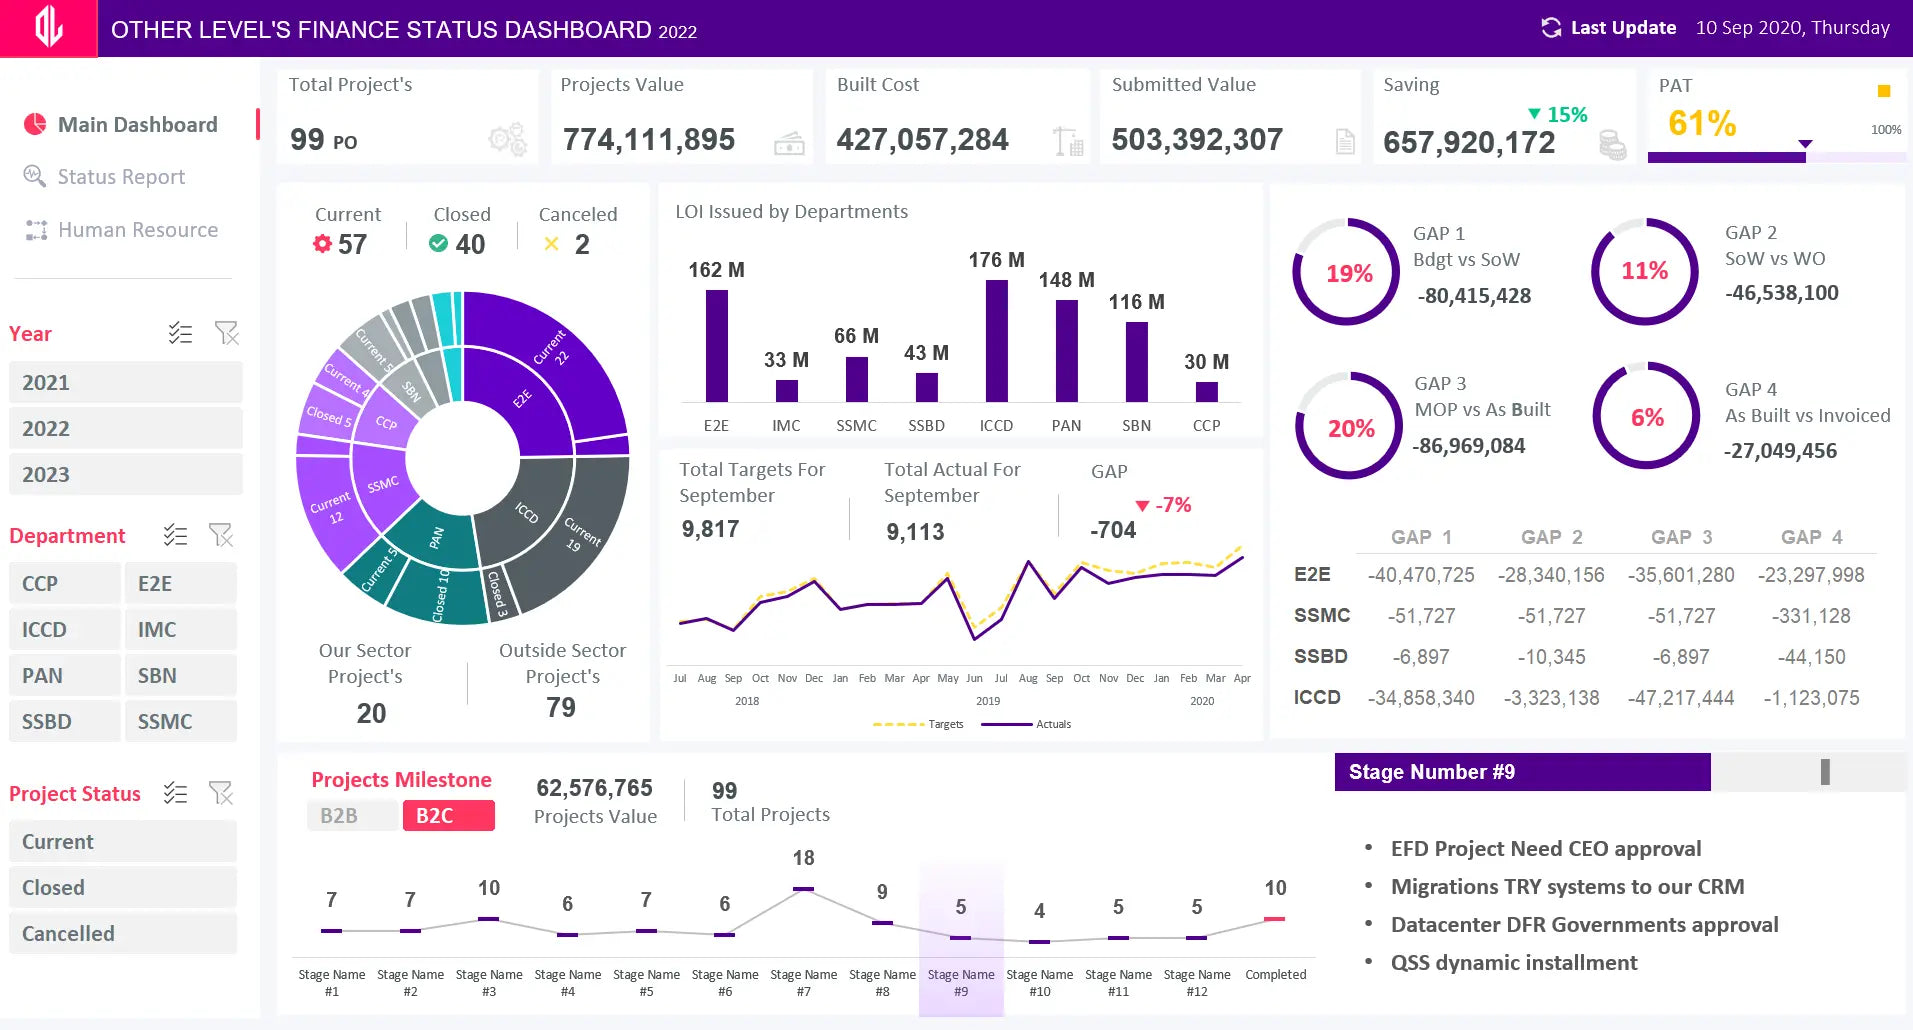Clear the Project Status filter icon
The image size is (1913, 1030).
click(221, 793)
